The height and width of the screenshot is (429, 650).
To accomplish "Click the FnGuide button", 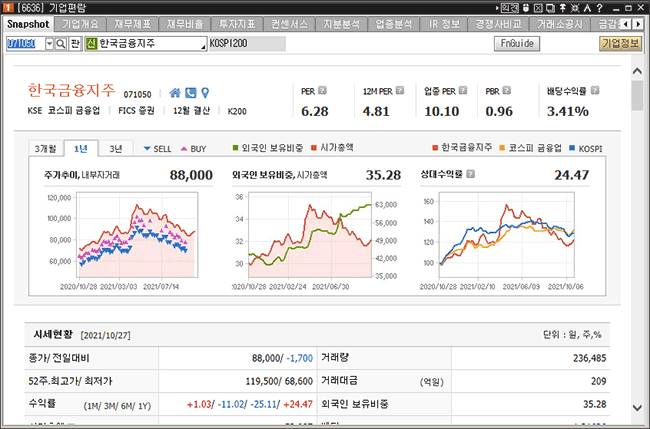I will pos(517,44).
